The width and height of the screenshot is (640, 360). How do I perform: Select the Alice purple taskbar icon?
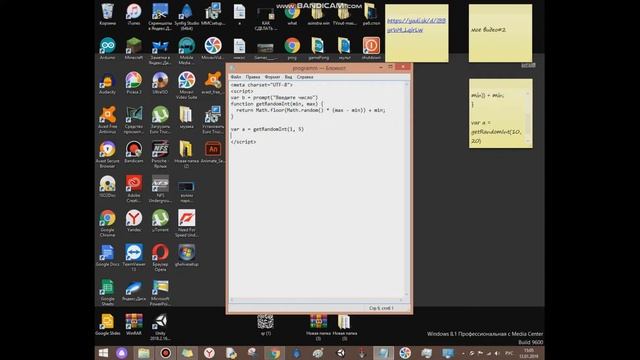coord(122,353)
